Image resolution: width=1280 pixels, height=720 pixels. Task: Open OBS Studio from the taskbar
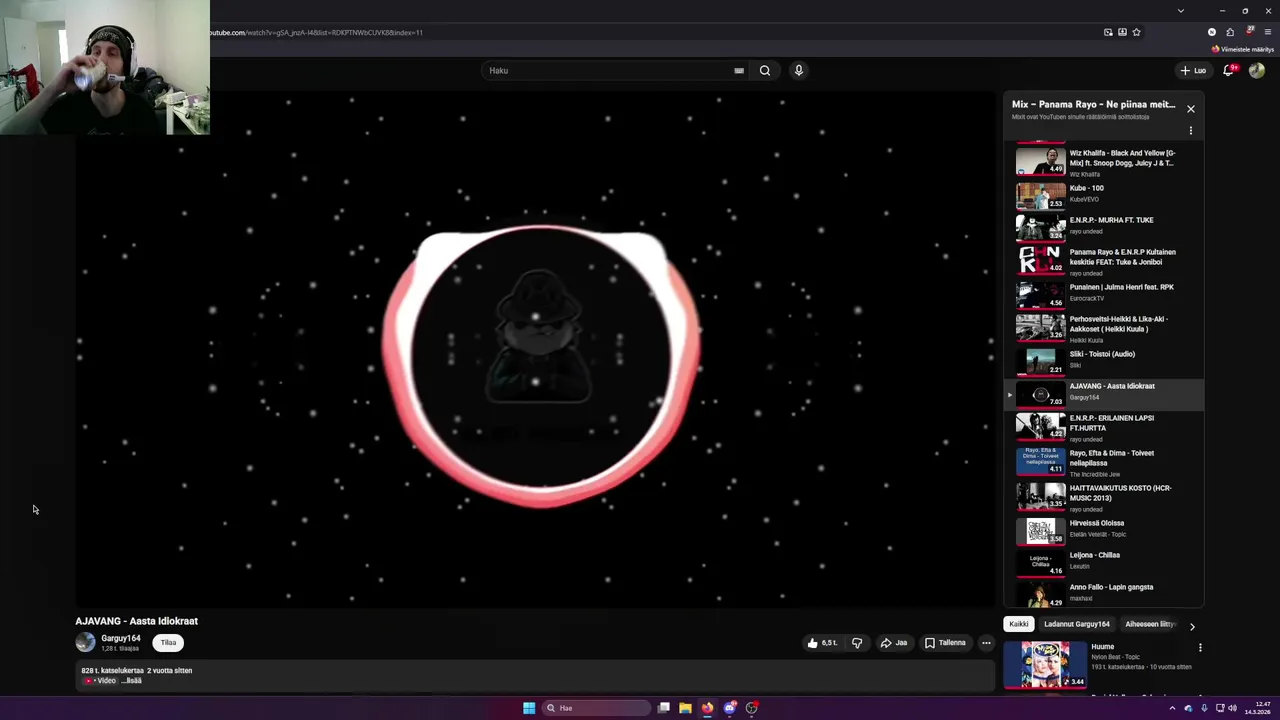[752, 708]
